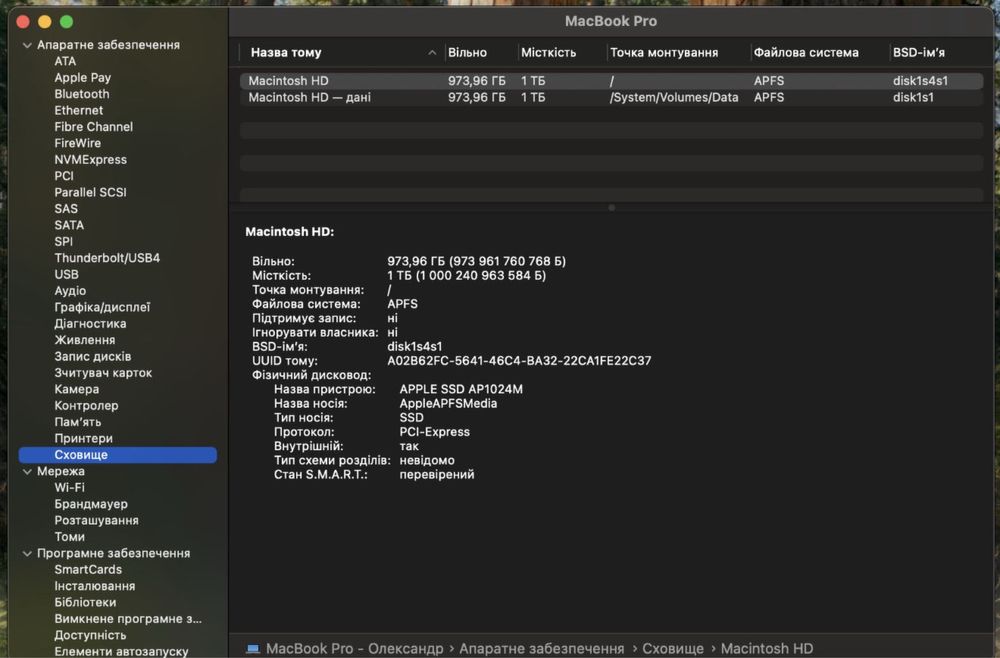Open Брандмауер sidebar entry
This screenshot has width=1000, height=658.
[x=91, y=504]
